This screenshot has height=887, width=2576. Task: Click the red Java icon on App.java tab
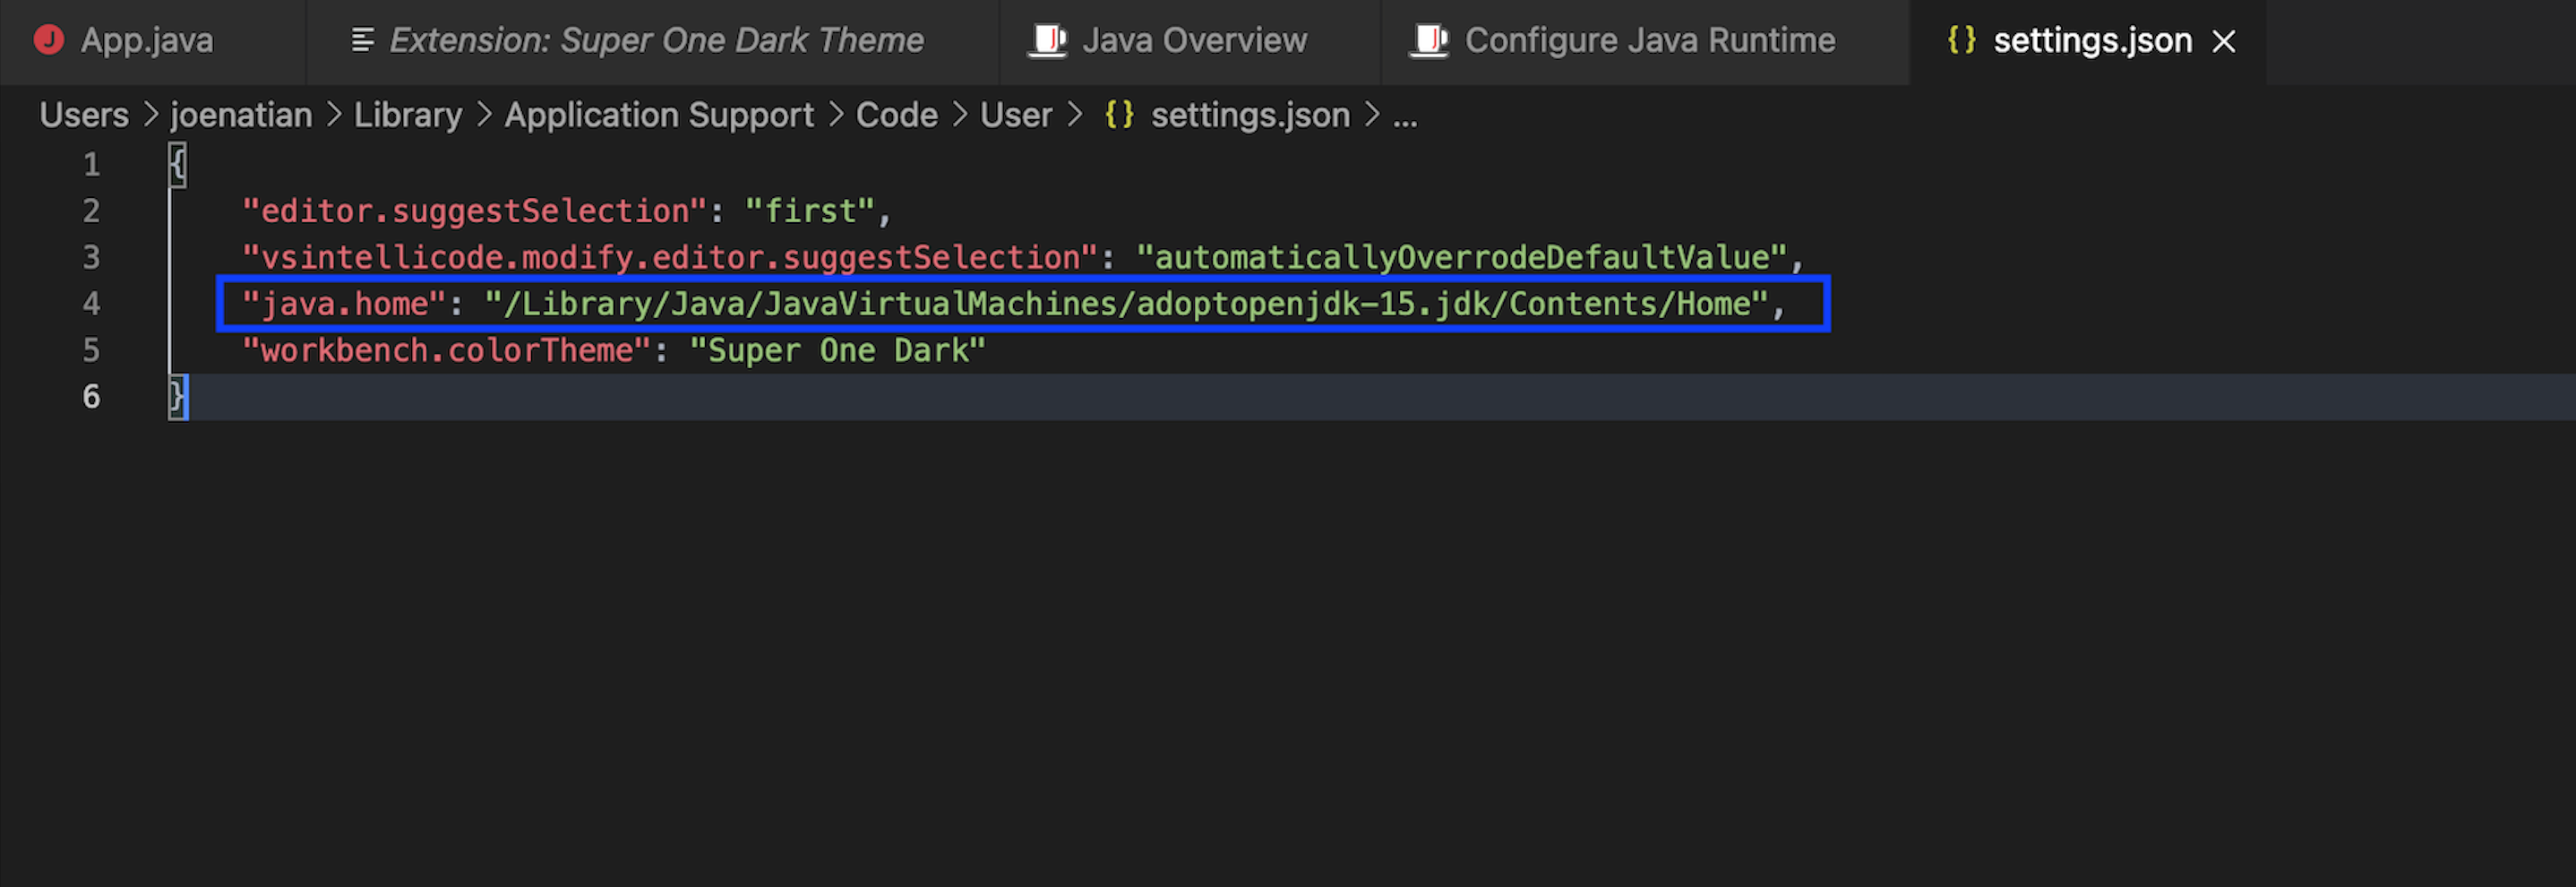pyautogui.click(x=48, y=40)
